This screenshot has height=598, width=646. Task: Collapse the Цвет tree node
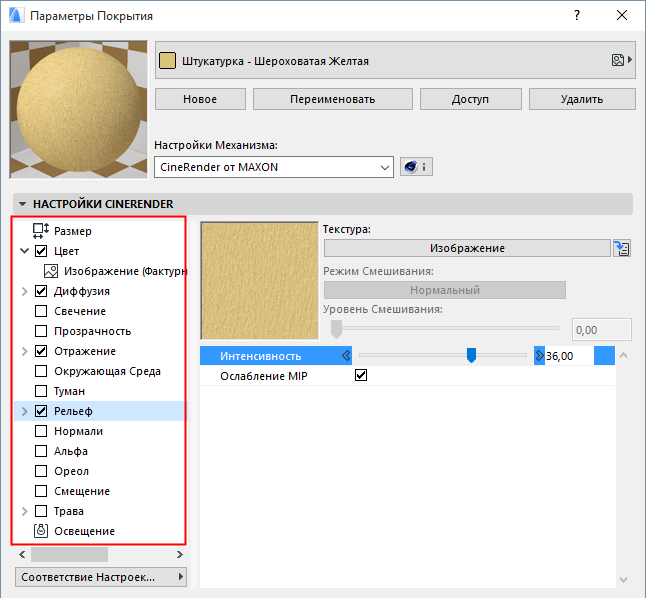24,251
